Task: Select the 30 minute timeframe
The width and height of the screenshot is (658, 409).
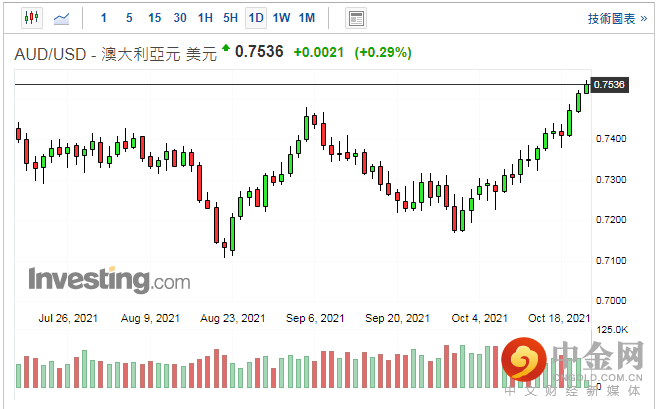Action: 180,18
